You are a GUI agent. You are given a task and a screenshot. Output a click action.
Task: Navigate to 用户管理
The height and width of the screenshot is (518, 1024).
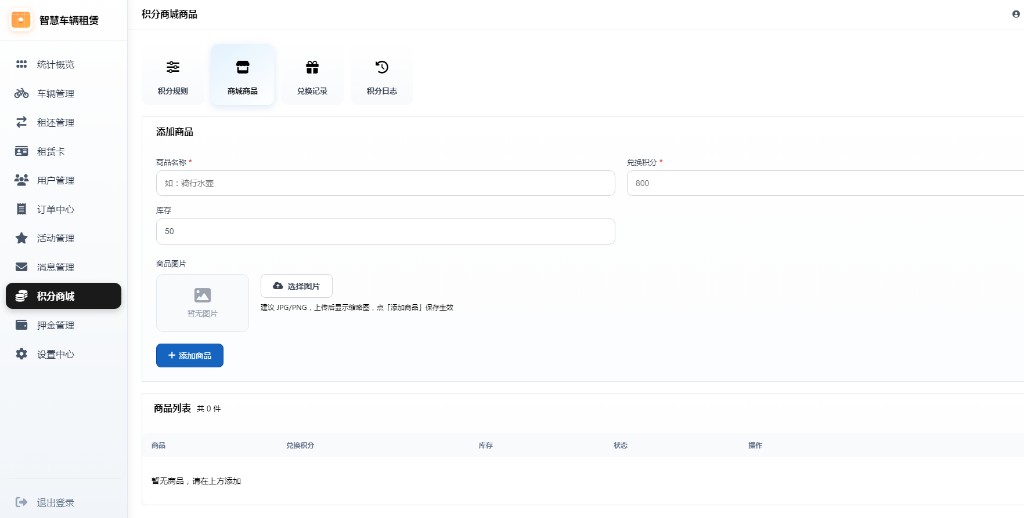pos(63,180)
